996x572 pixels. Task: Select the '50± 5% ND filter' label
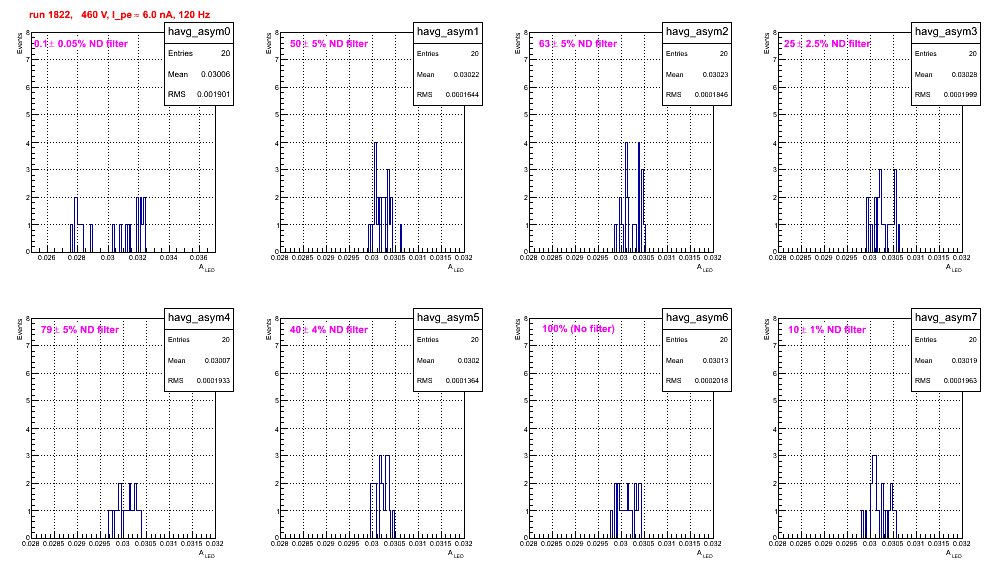click(x=329, y=44)
